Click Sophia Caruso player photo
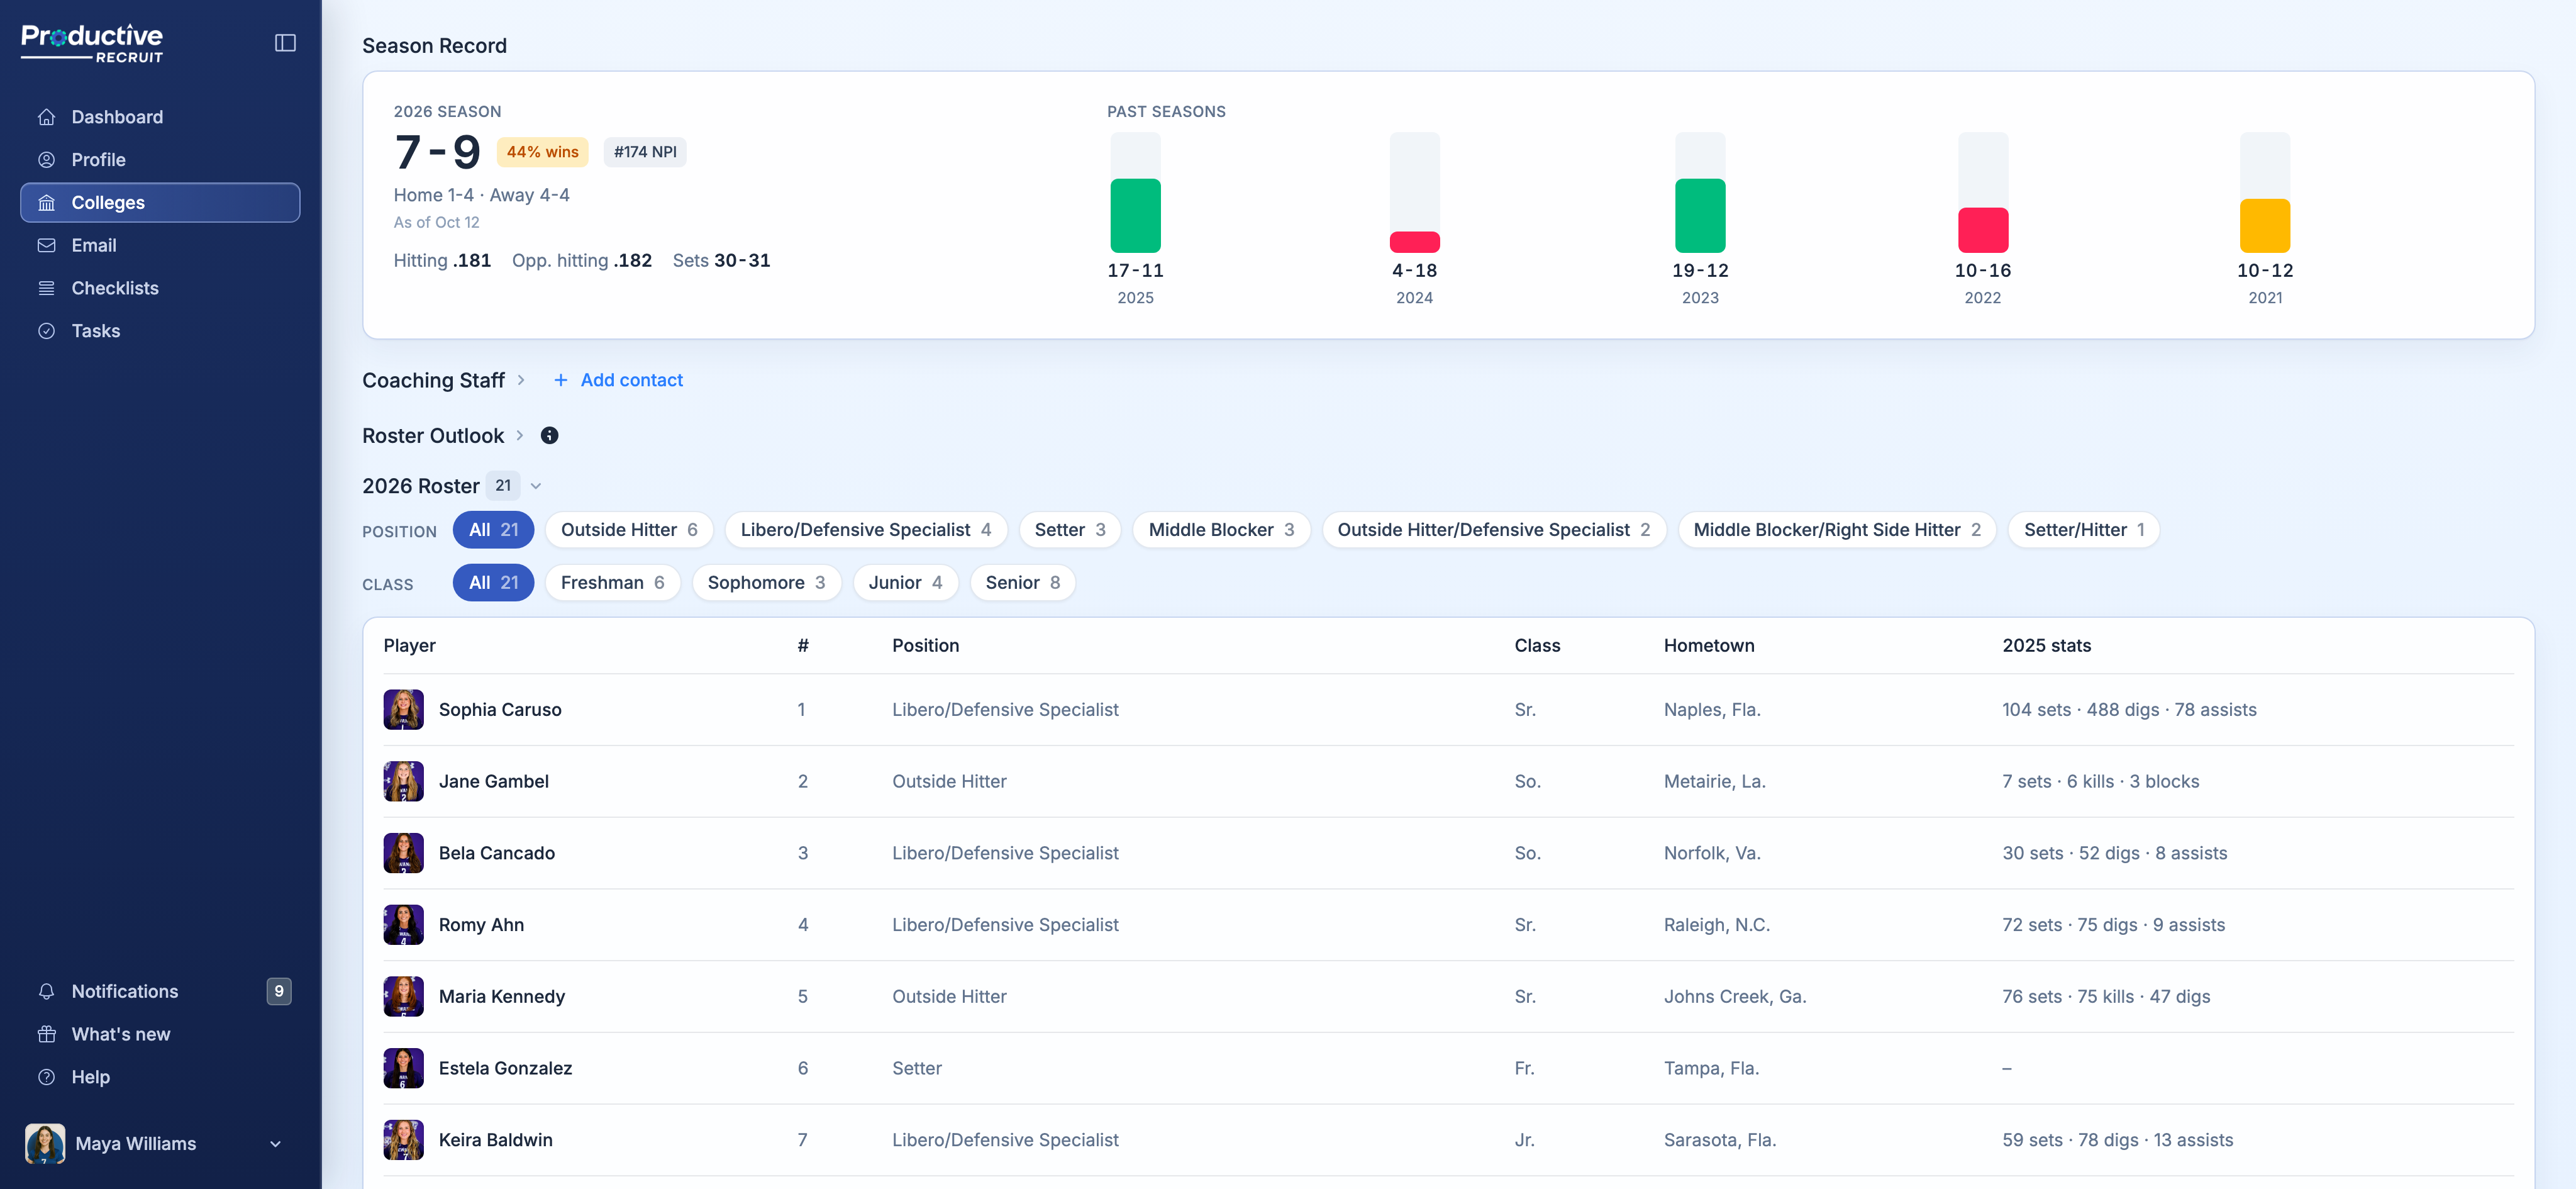 [x=403, y=710]
